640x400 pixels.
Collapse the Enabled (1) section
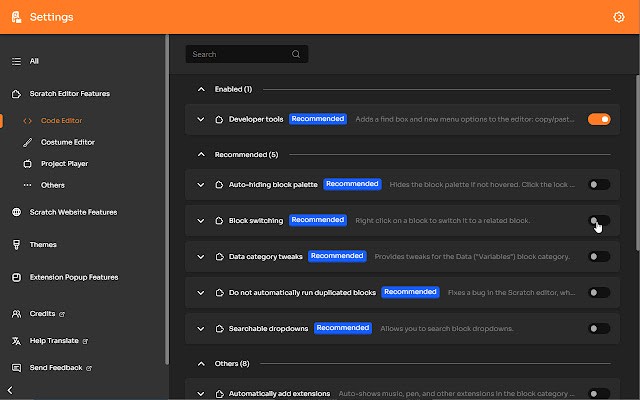[x=201, y=89]
